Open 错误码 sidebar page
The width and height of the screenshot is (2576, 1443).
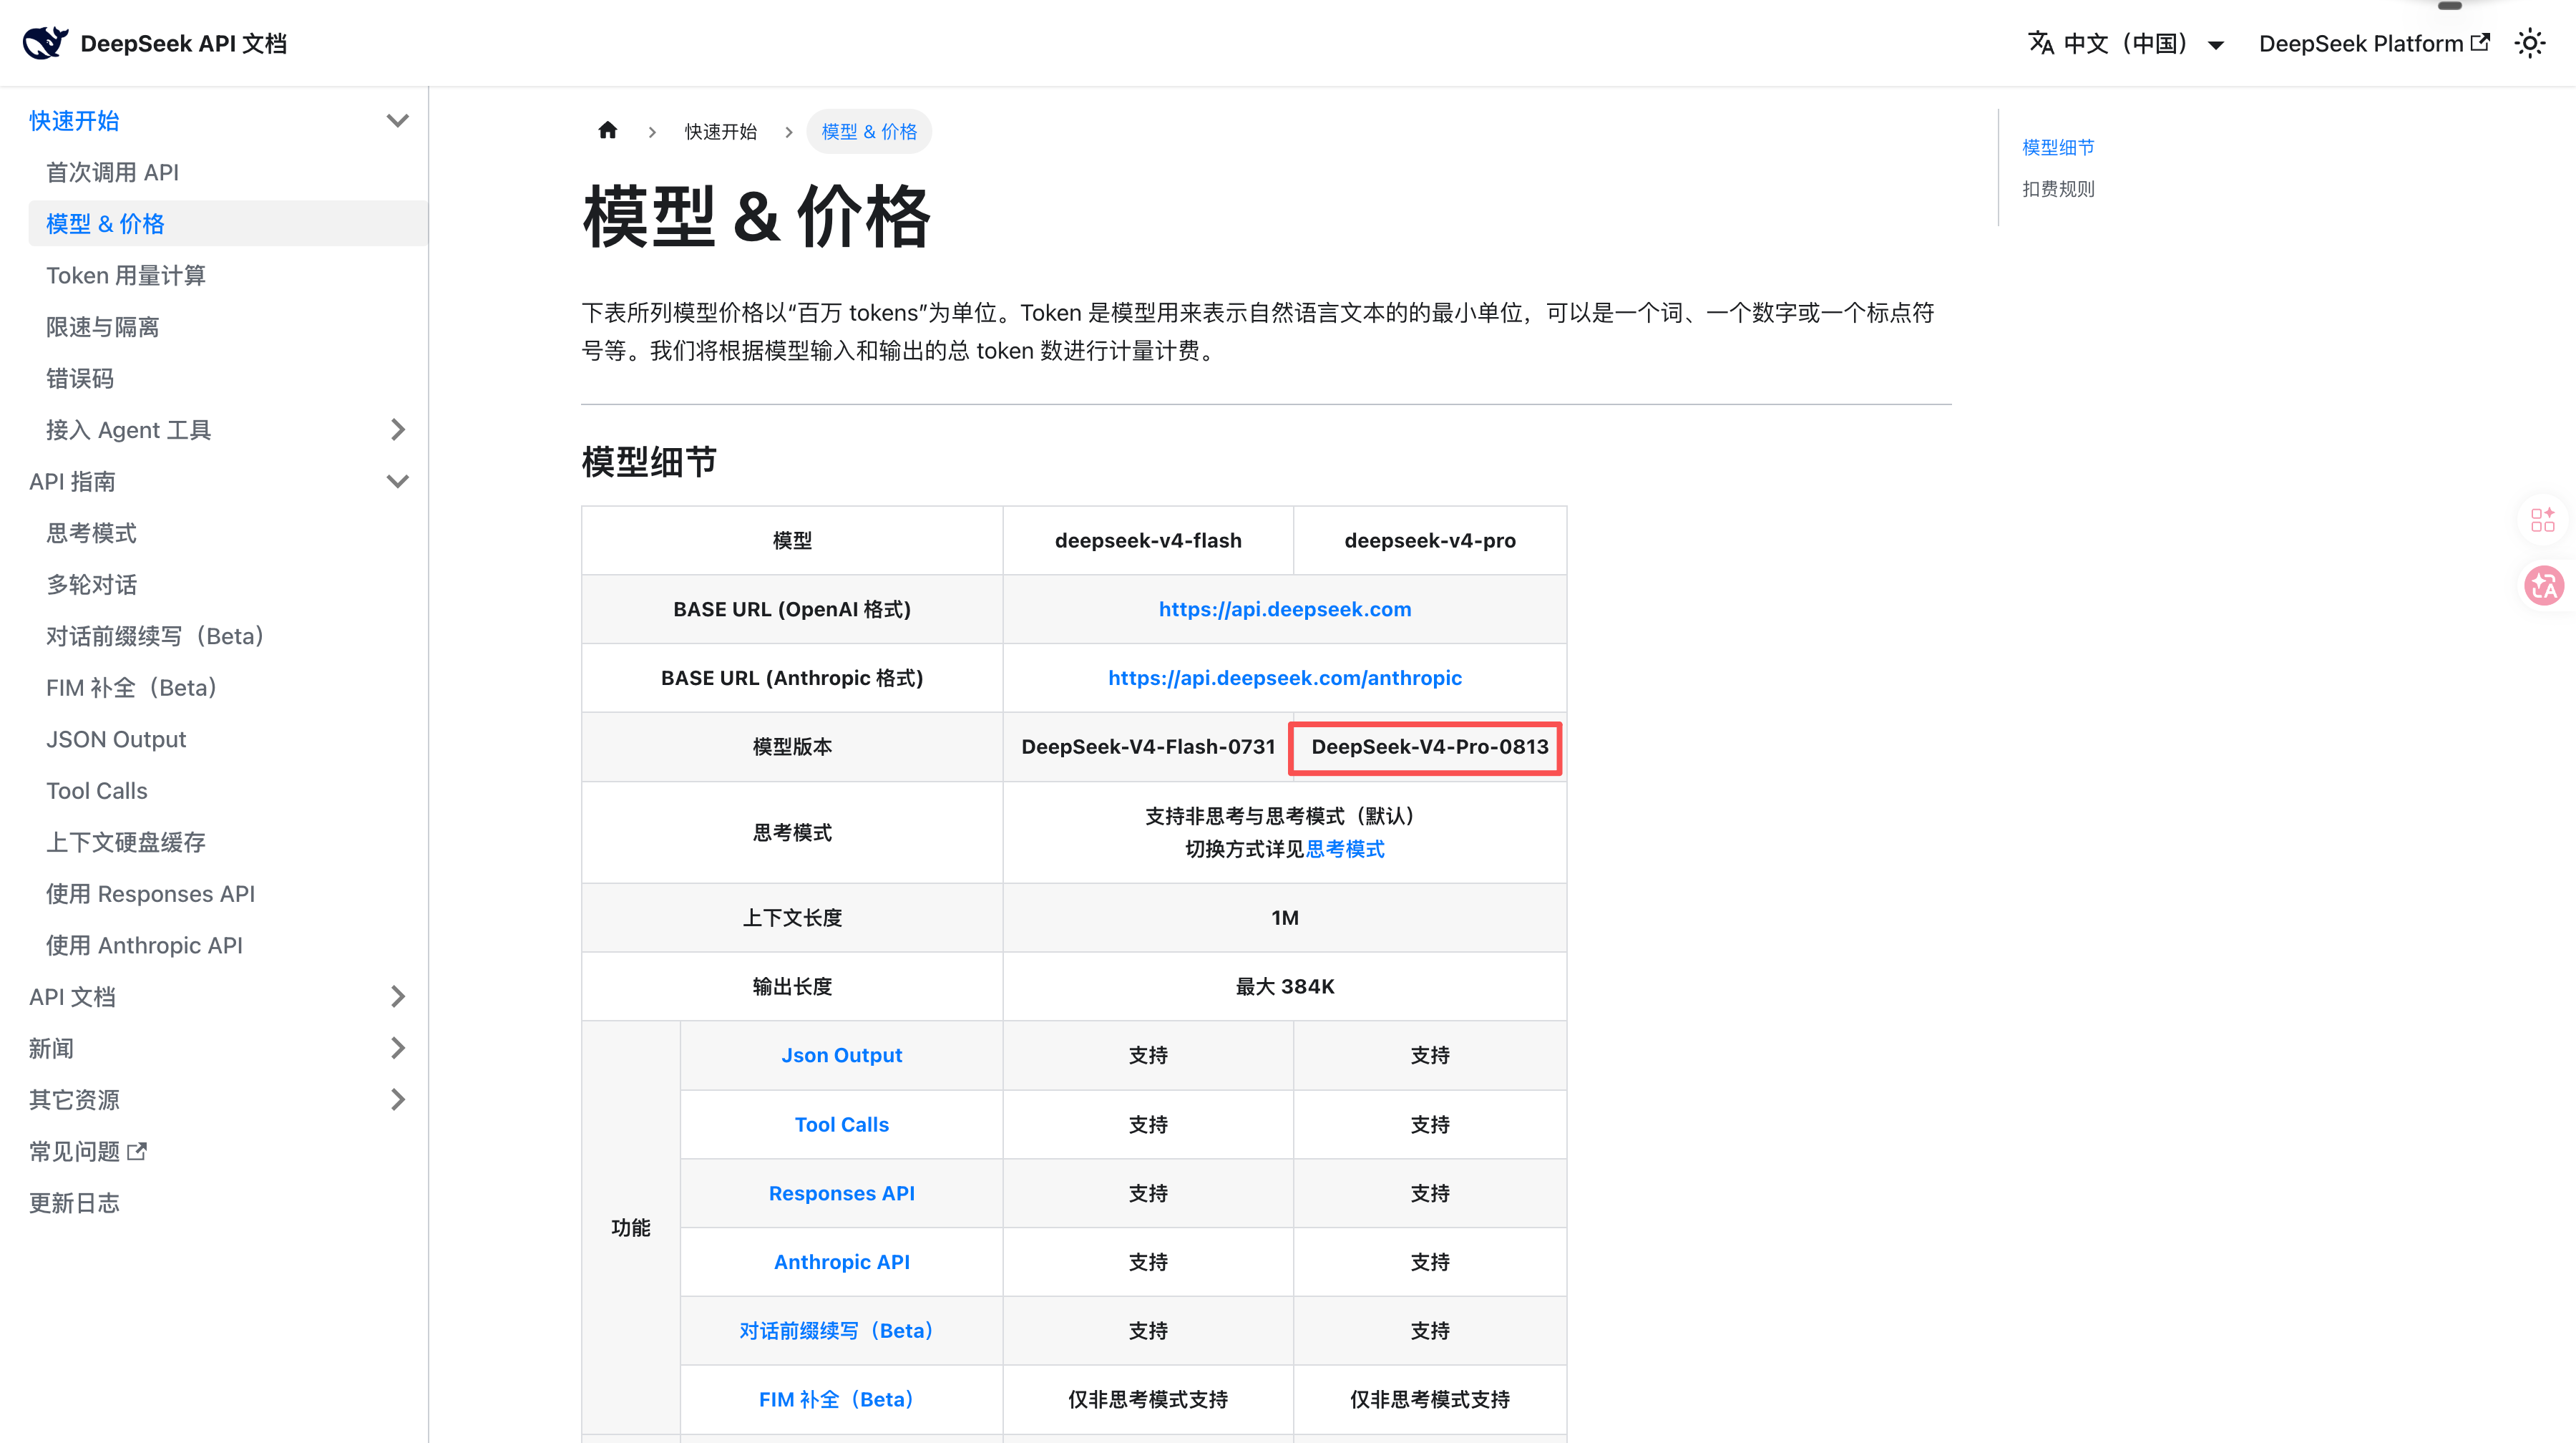[x=80, y=378]
